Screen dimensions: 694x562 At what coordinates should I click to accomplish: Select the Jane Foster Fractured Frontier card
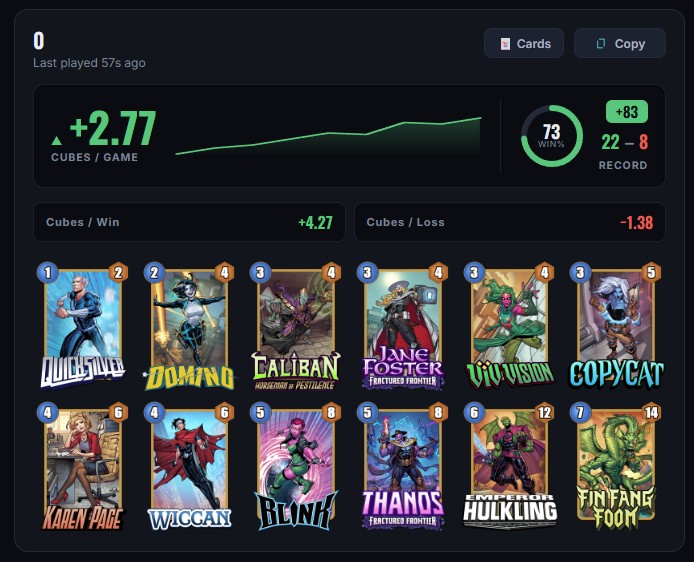pos(403,327)
